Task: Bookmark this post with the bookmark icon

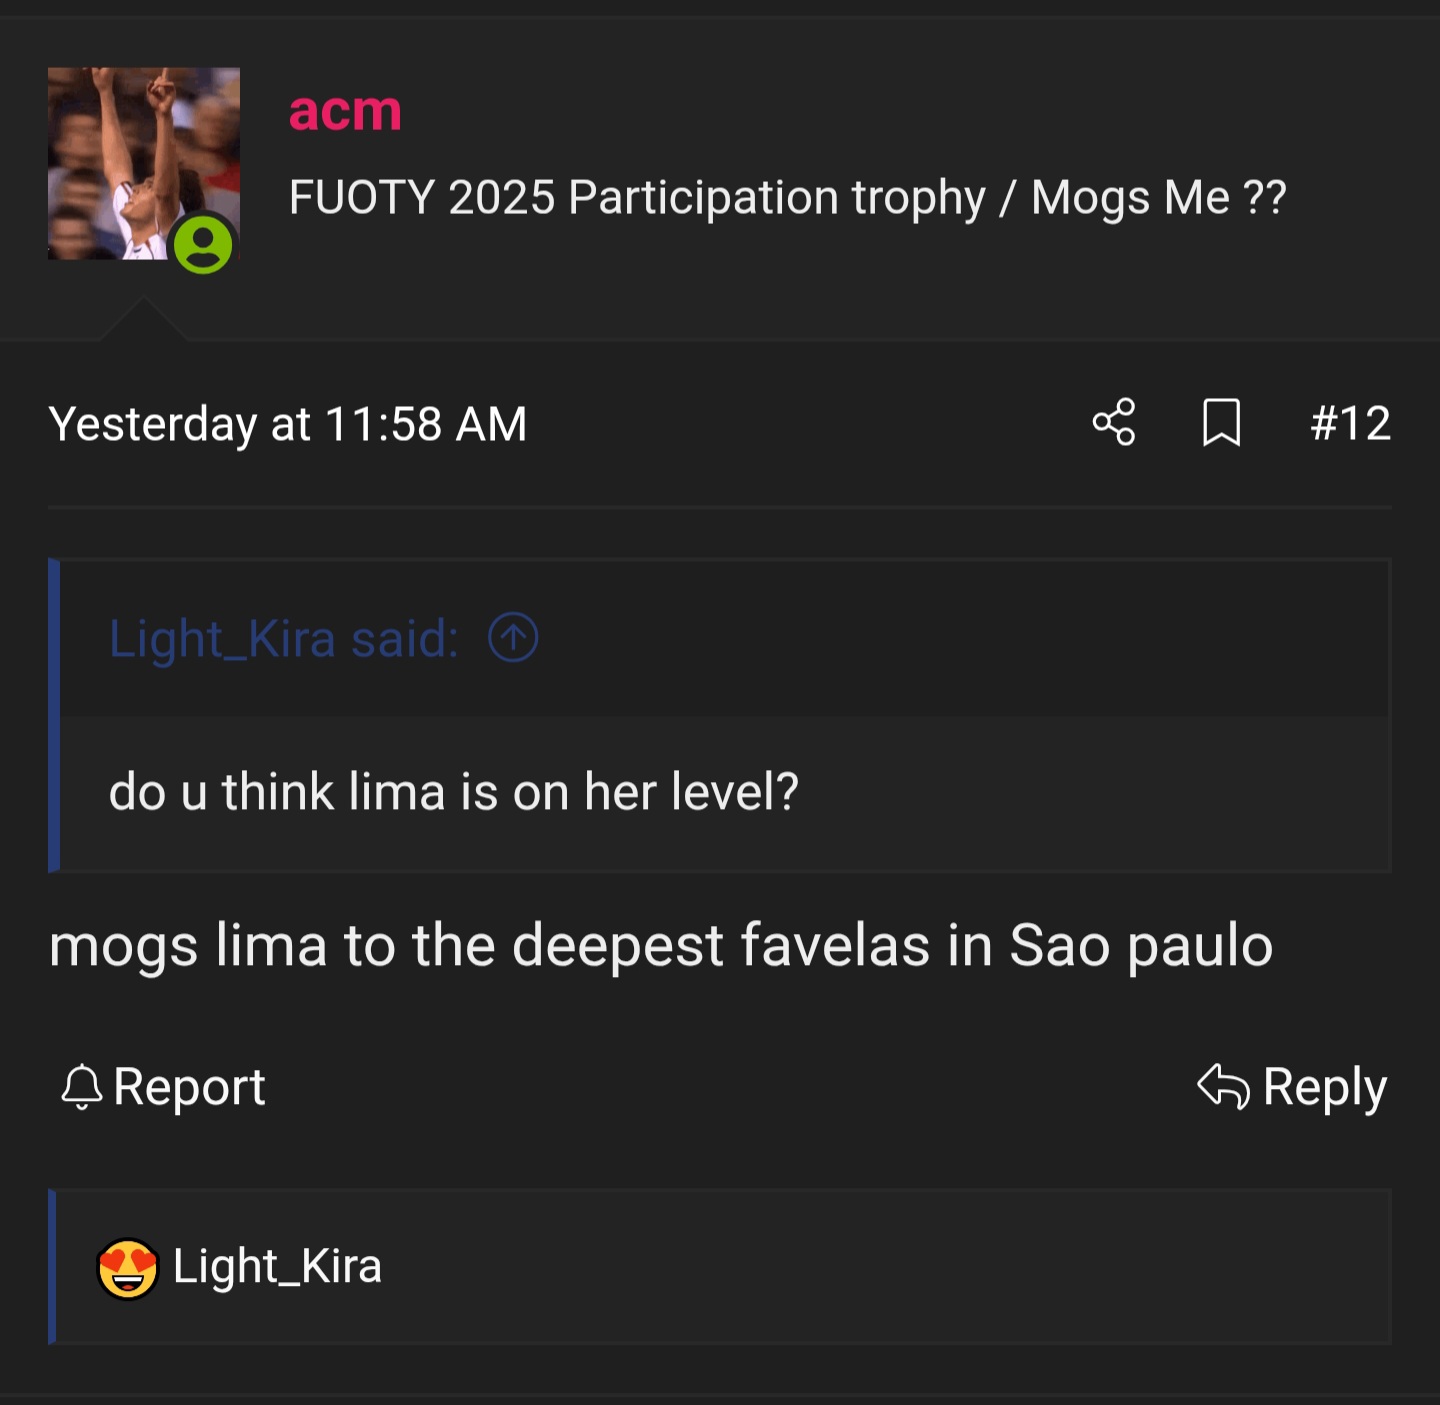Action: (x=1221, y=422)
